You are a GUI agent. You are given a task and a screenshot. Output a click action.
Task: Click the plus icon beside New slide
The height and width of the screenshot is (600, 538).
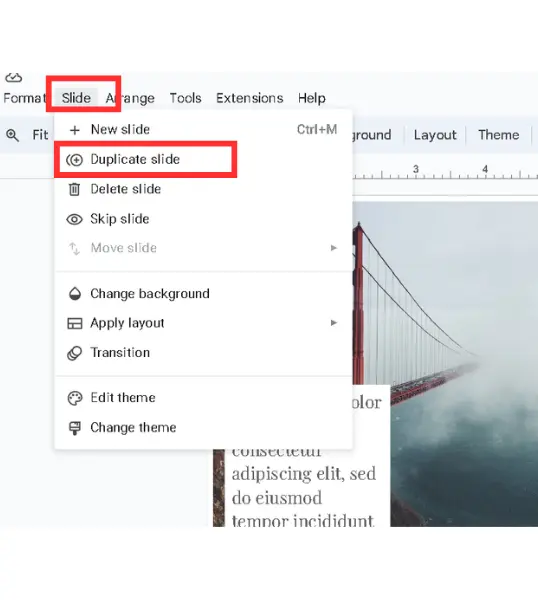tap(75, 130)
